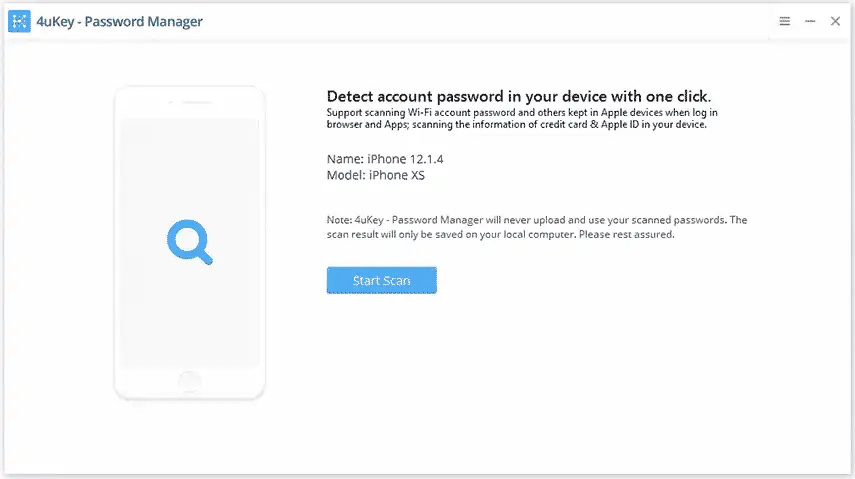Click the 4uKey app logo icon
Viewport: 855px width, 479px height.
point(20,21)
